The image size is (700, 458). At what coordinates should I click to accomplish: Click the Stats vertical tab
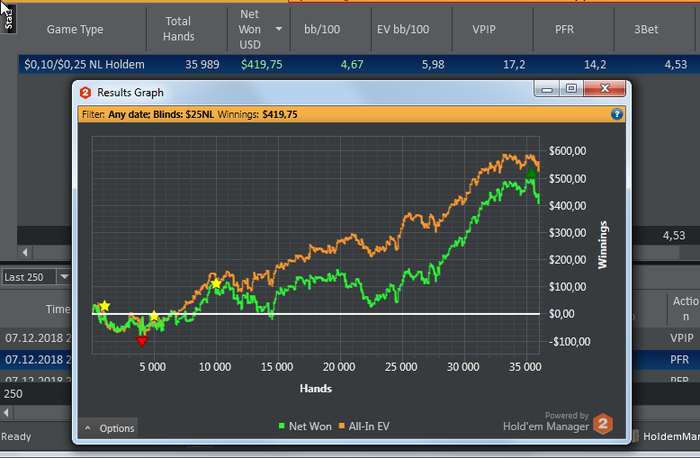click(8, 18)
